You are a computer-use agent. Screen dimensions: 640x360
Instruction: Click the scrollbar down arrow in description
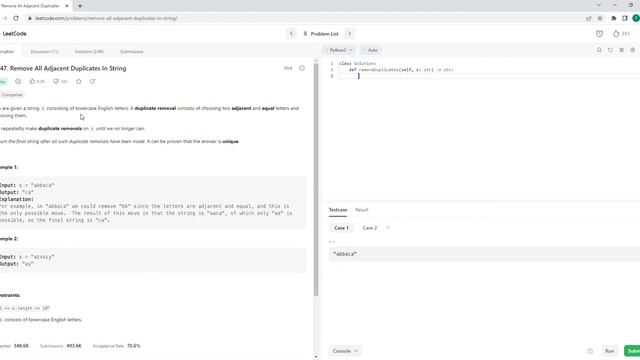(x=316, y=357)
